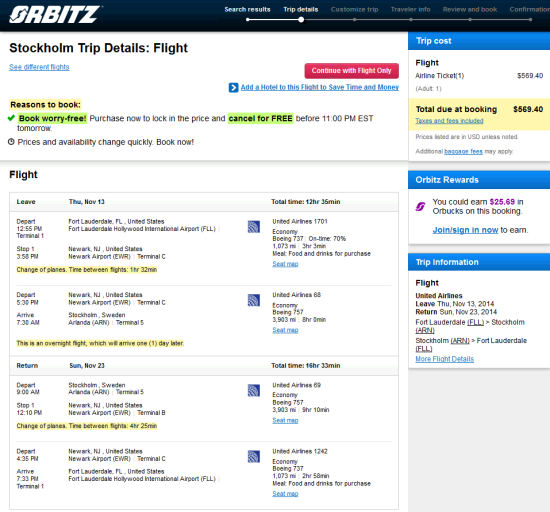Viewport: 550px width, 512px height.
Task: Open the Add a Hotel to this Flight link
Action: (320, 87)
